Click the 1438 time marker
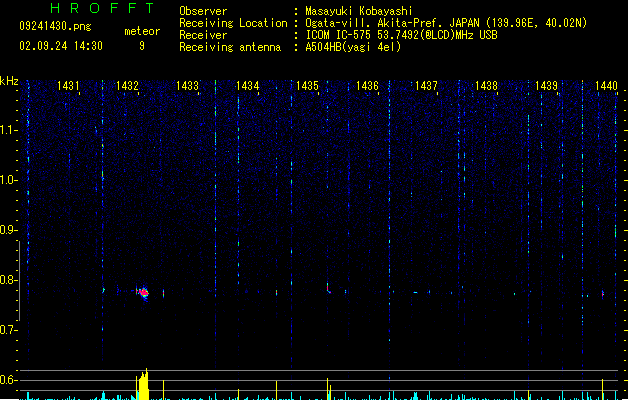Screen dimensions: 629x400 click(486, 86)
